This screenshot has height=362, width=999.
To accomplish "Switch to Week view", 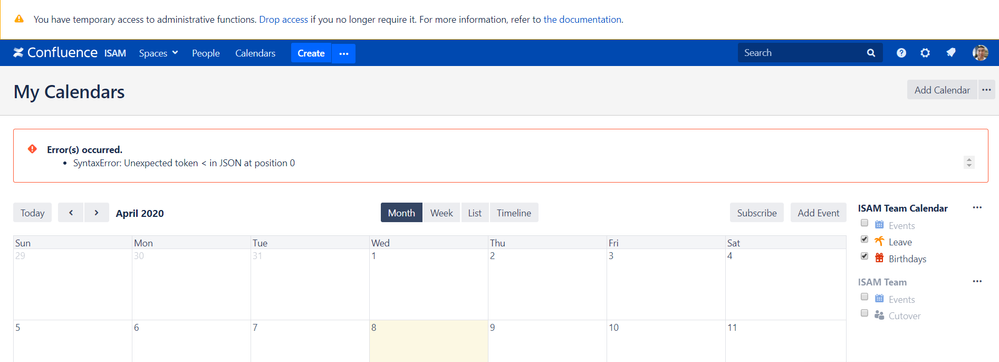I will click(442, 213).
